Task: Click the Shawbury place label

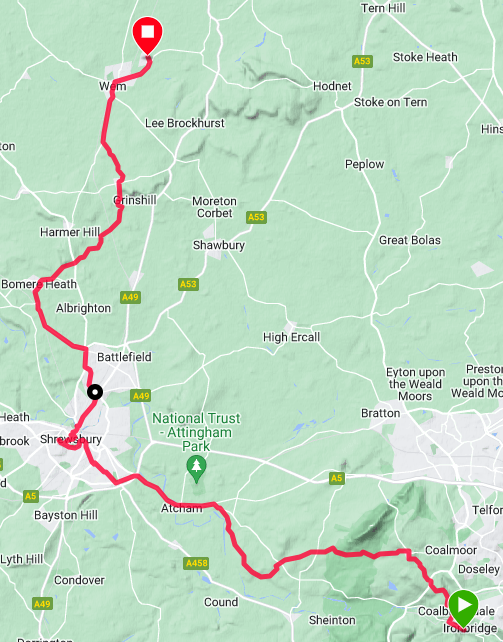Action: point(219,245)
